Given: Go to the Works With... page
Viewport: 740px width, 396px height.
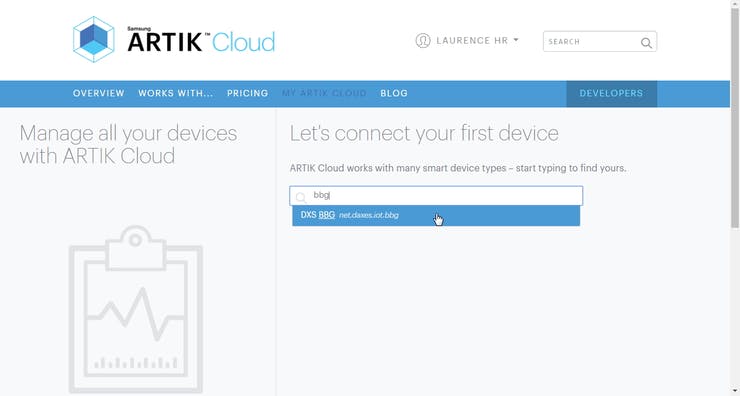Looking at the screenshot, I should point(176,93).
